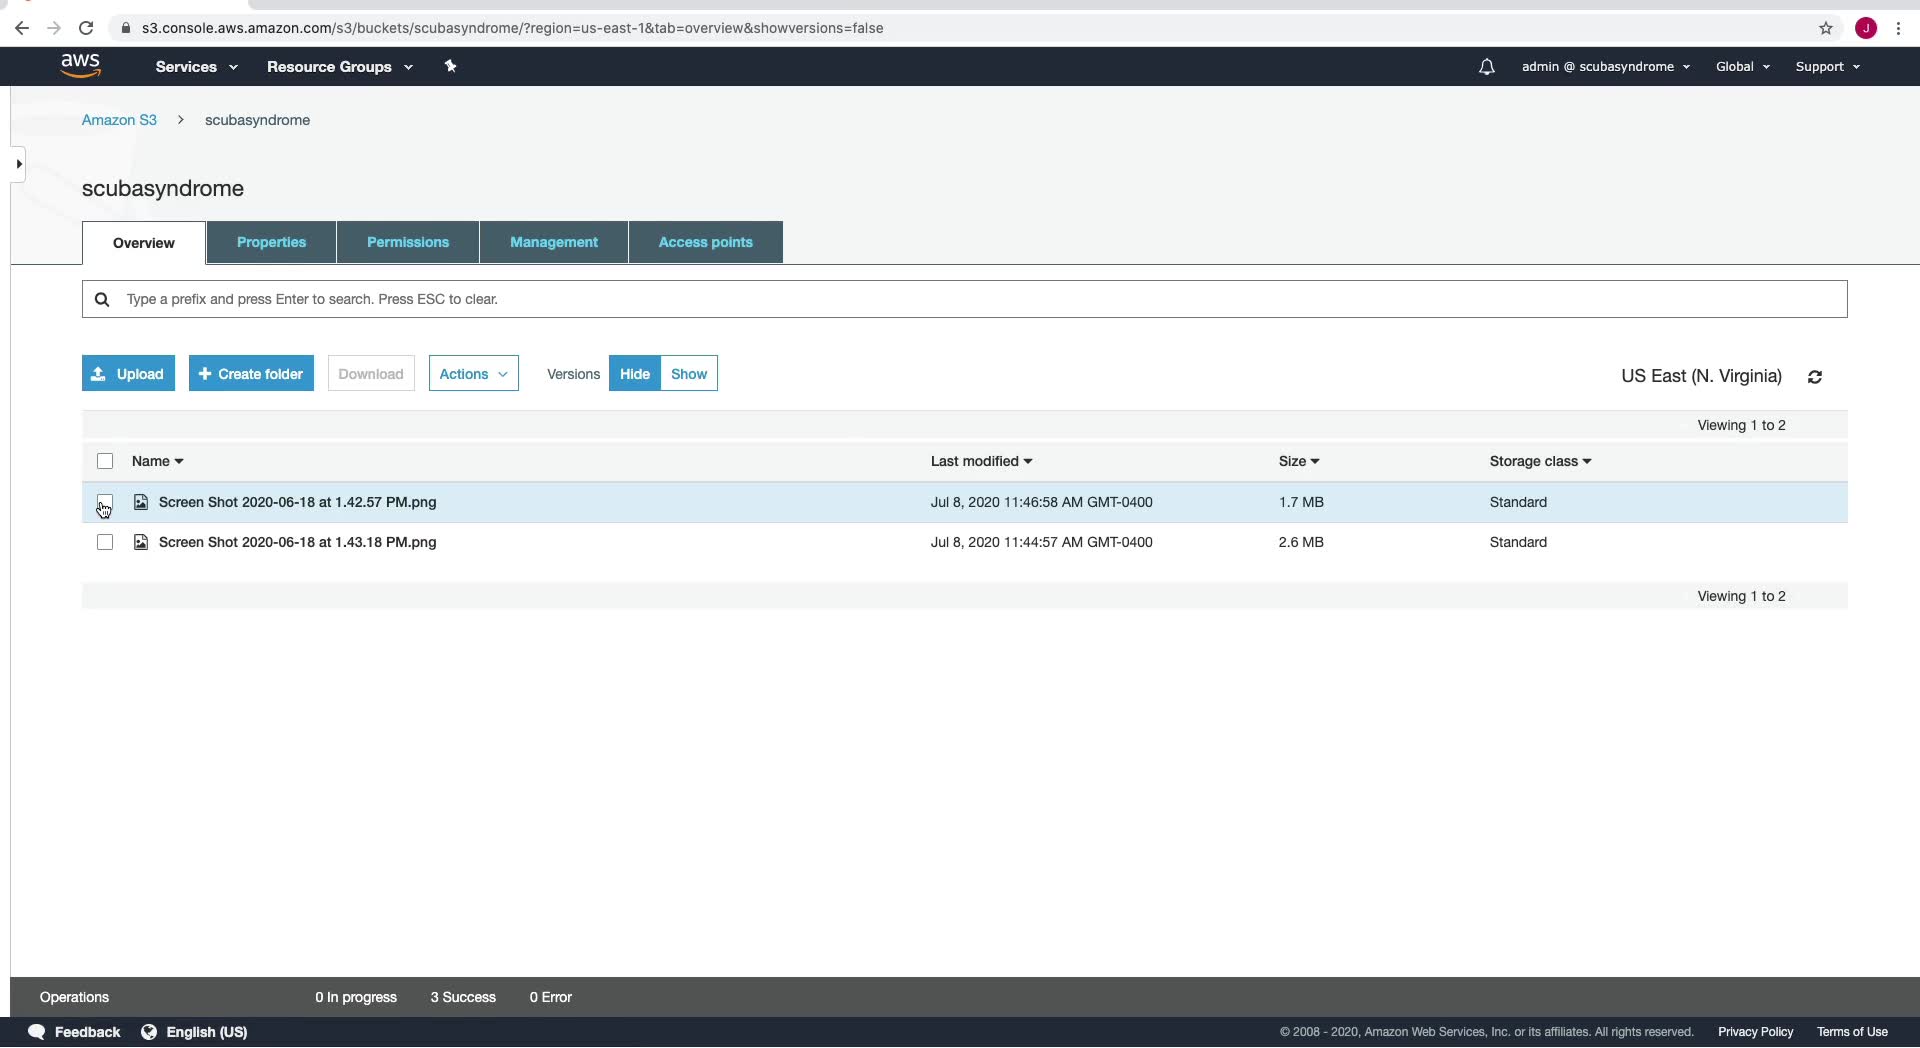Switch to the Properties tab

(271, 242)
